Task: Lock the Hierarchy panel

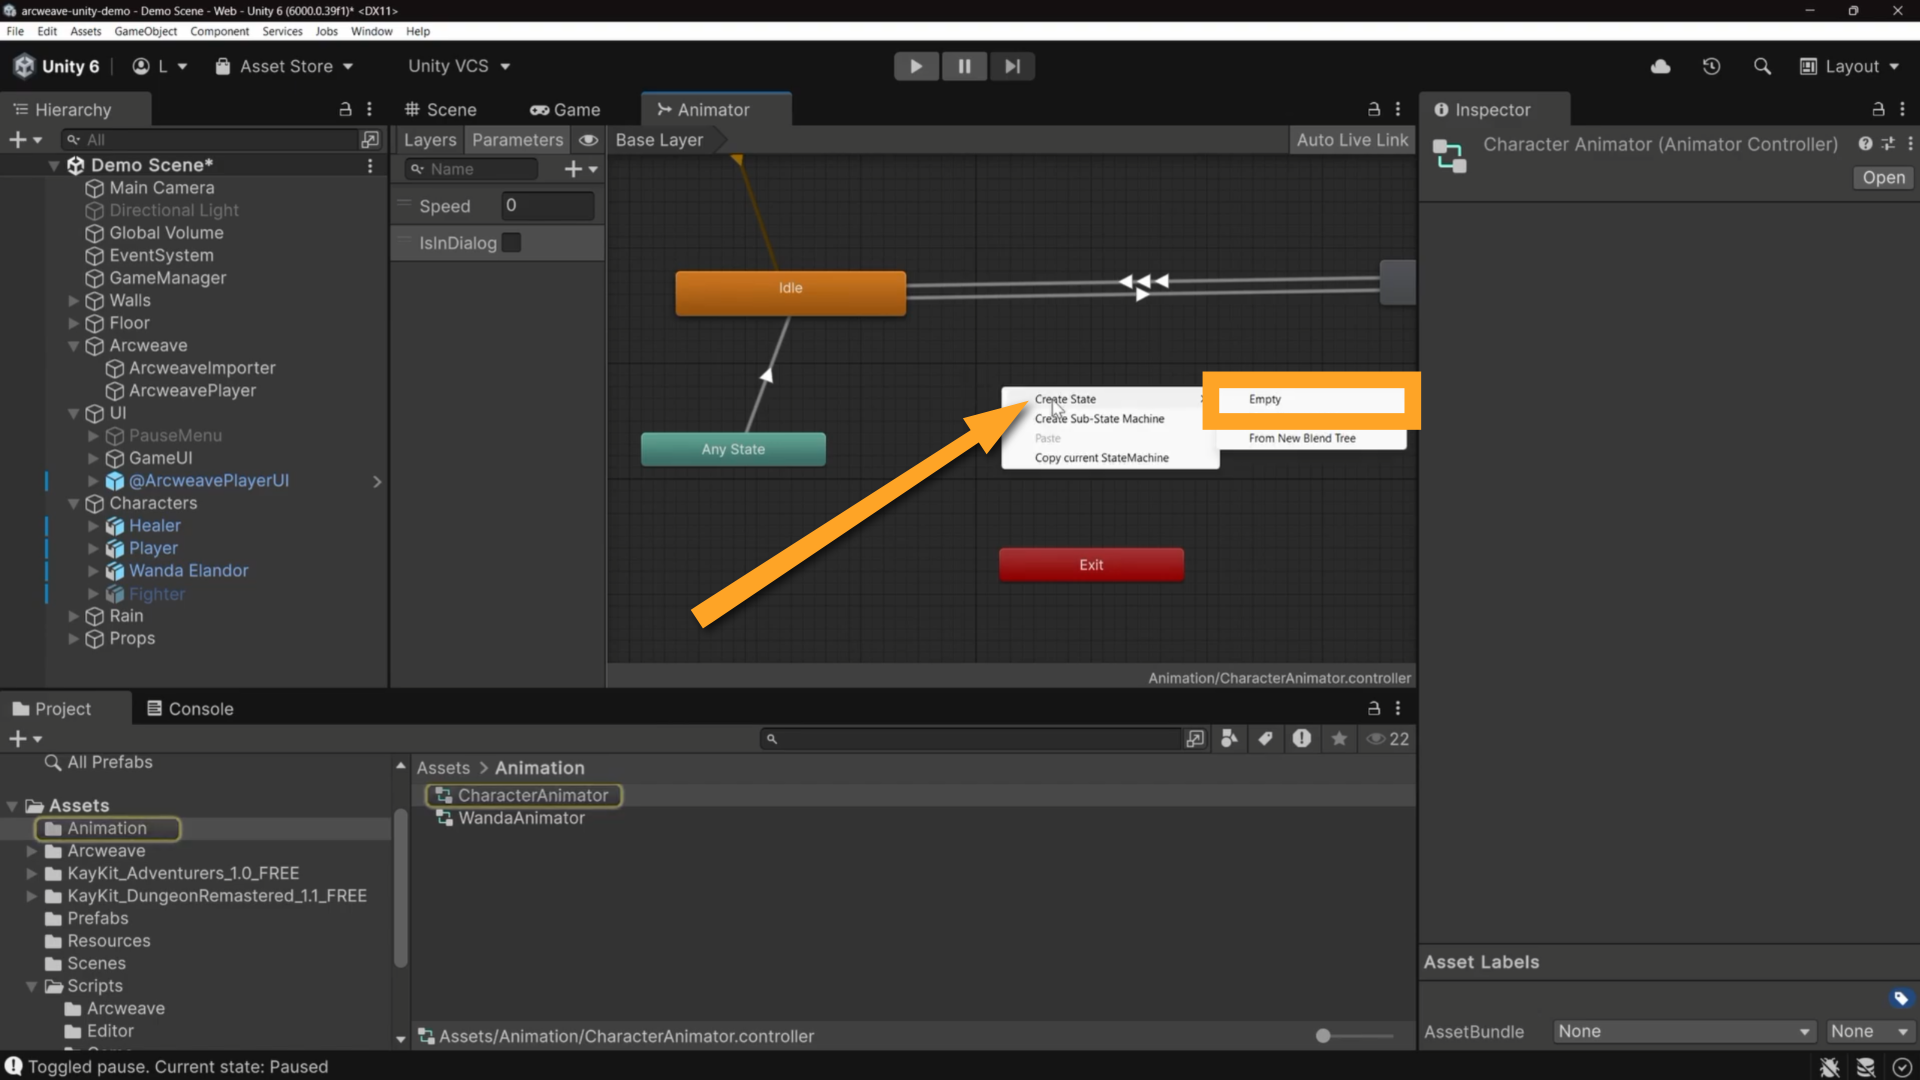Action: [x=345, y=109]
